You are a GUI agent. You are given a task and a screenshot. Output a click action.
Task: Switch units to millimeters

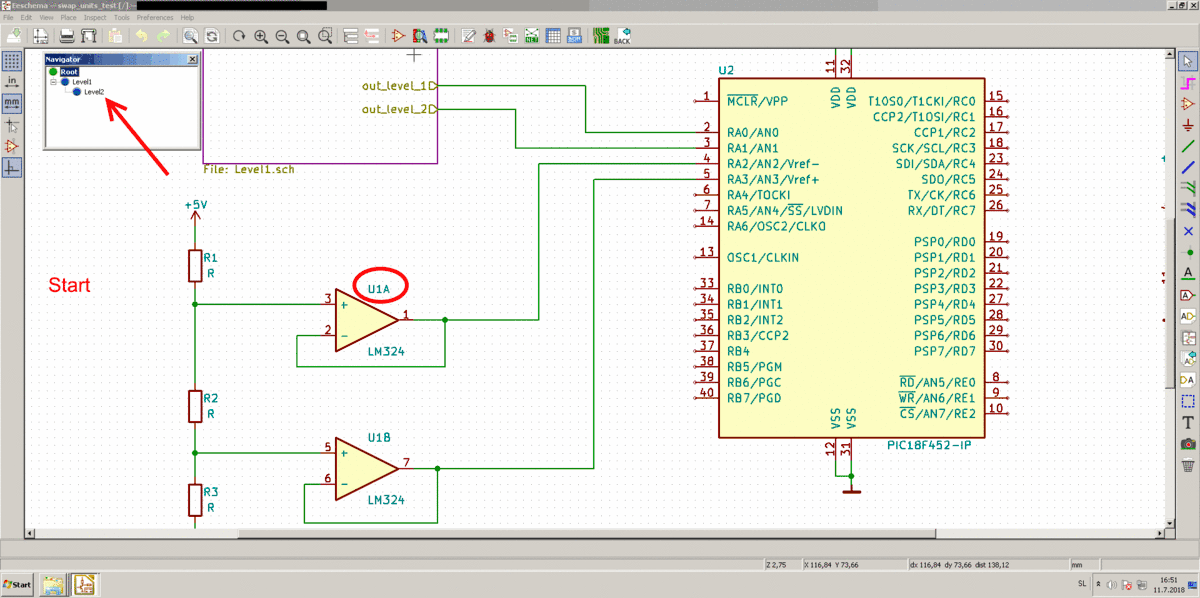12,103
